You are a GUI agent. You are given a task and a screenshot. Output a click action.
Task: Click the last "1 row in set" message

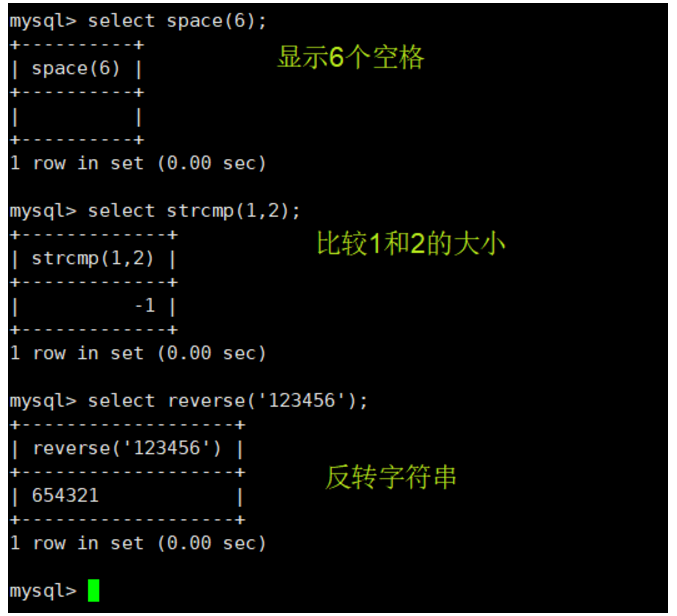click(138, 543)
